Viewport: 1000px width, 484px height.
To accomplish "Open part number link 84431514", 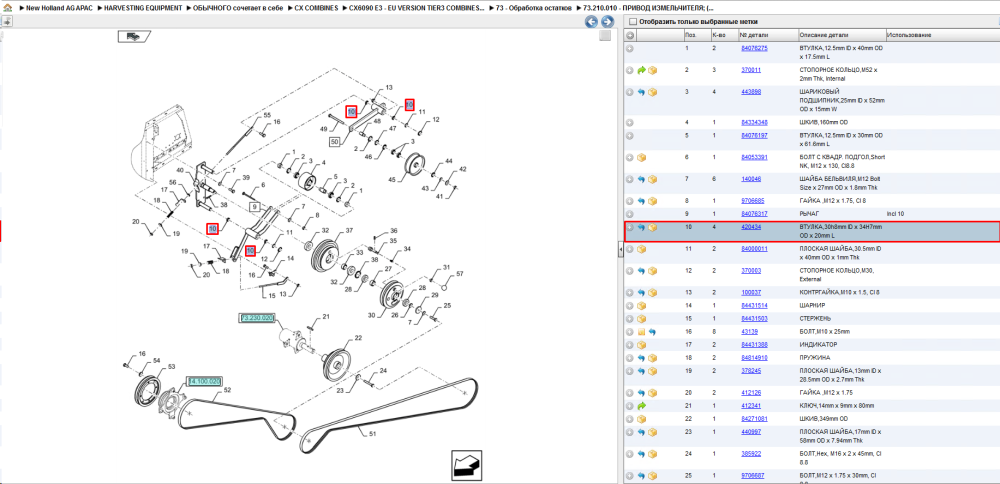I will [x=754, y=305].
